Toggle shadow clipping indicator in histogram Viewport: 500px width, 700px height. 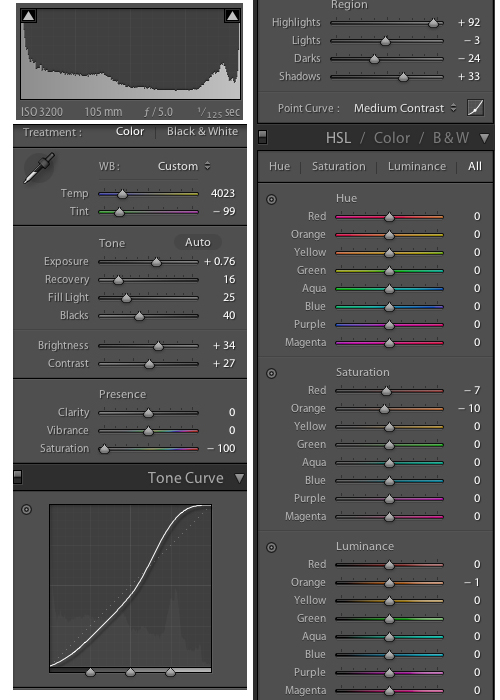pos(29,16)
